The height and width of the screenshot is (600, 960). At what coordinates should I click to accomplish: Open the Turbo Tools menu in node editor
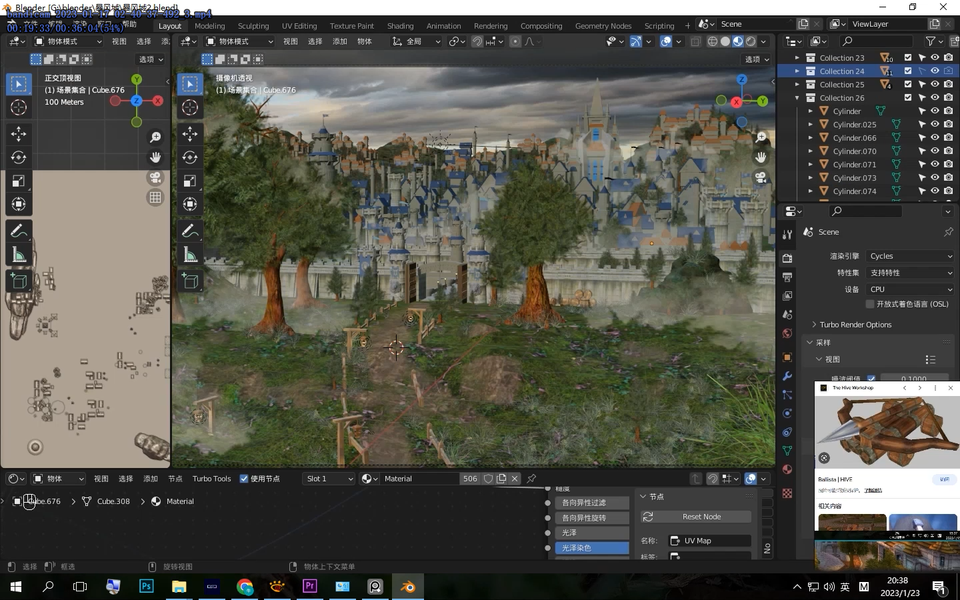click(211, 479)
